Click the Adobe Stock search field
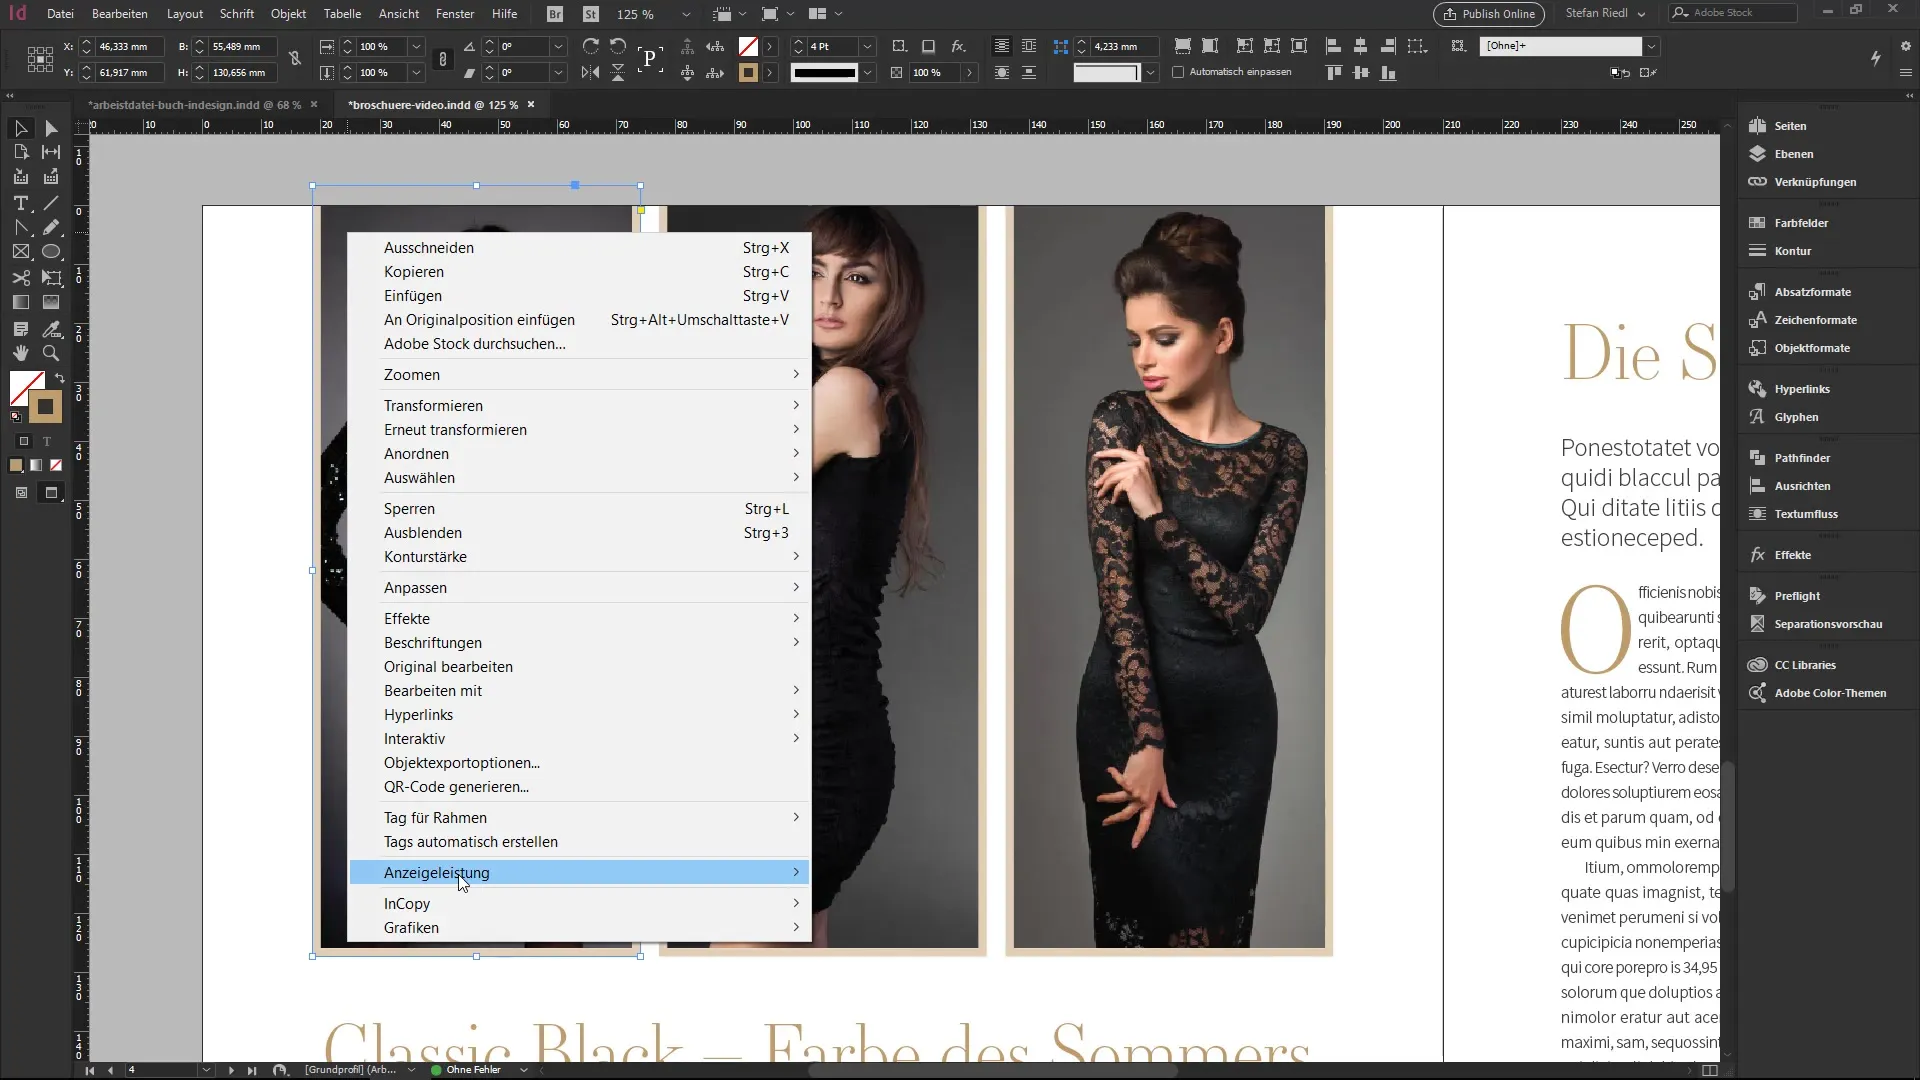This screenshot has height=1080, width=1920. click(1734, 13)
